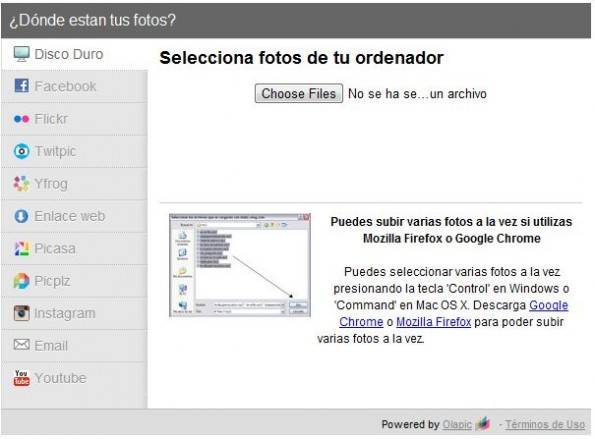Image resolution: width=595 pixels, height=439 pixels.
Task: Open the Flickr source tab
Action: click(x=74, y=119)
